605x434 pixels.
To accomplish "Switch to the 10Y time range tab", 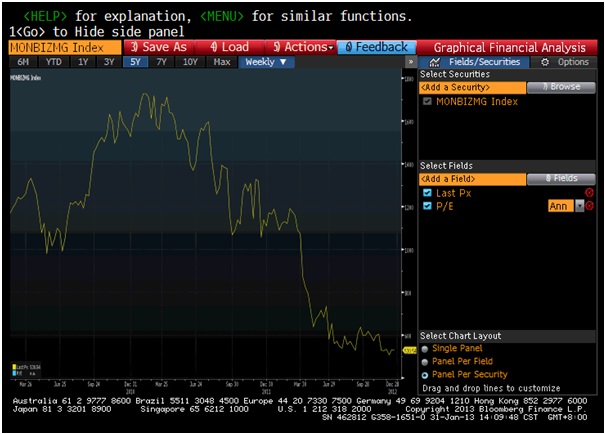I will pyautogui.click(x=190, y=62).
